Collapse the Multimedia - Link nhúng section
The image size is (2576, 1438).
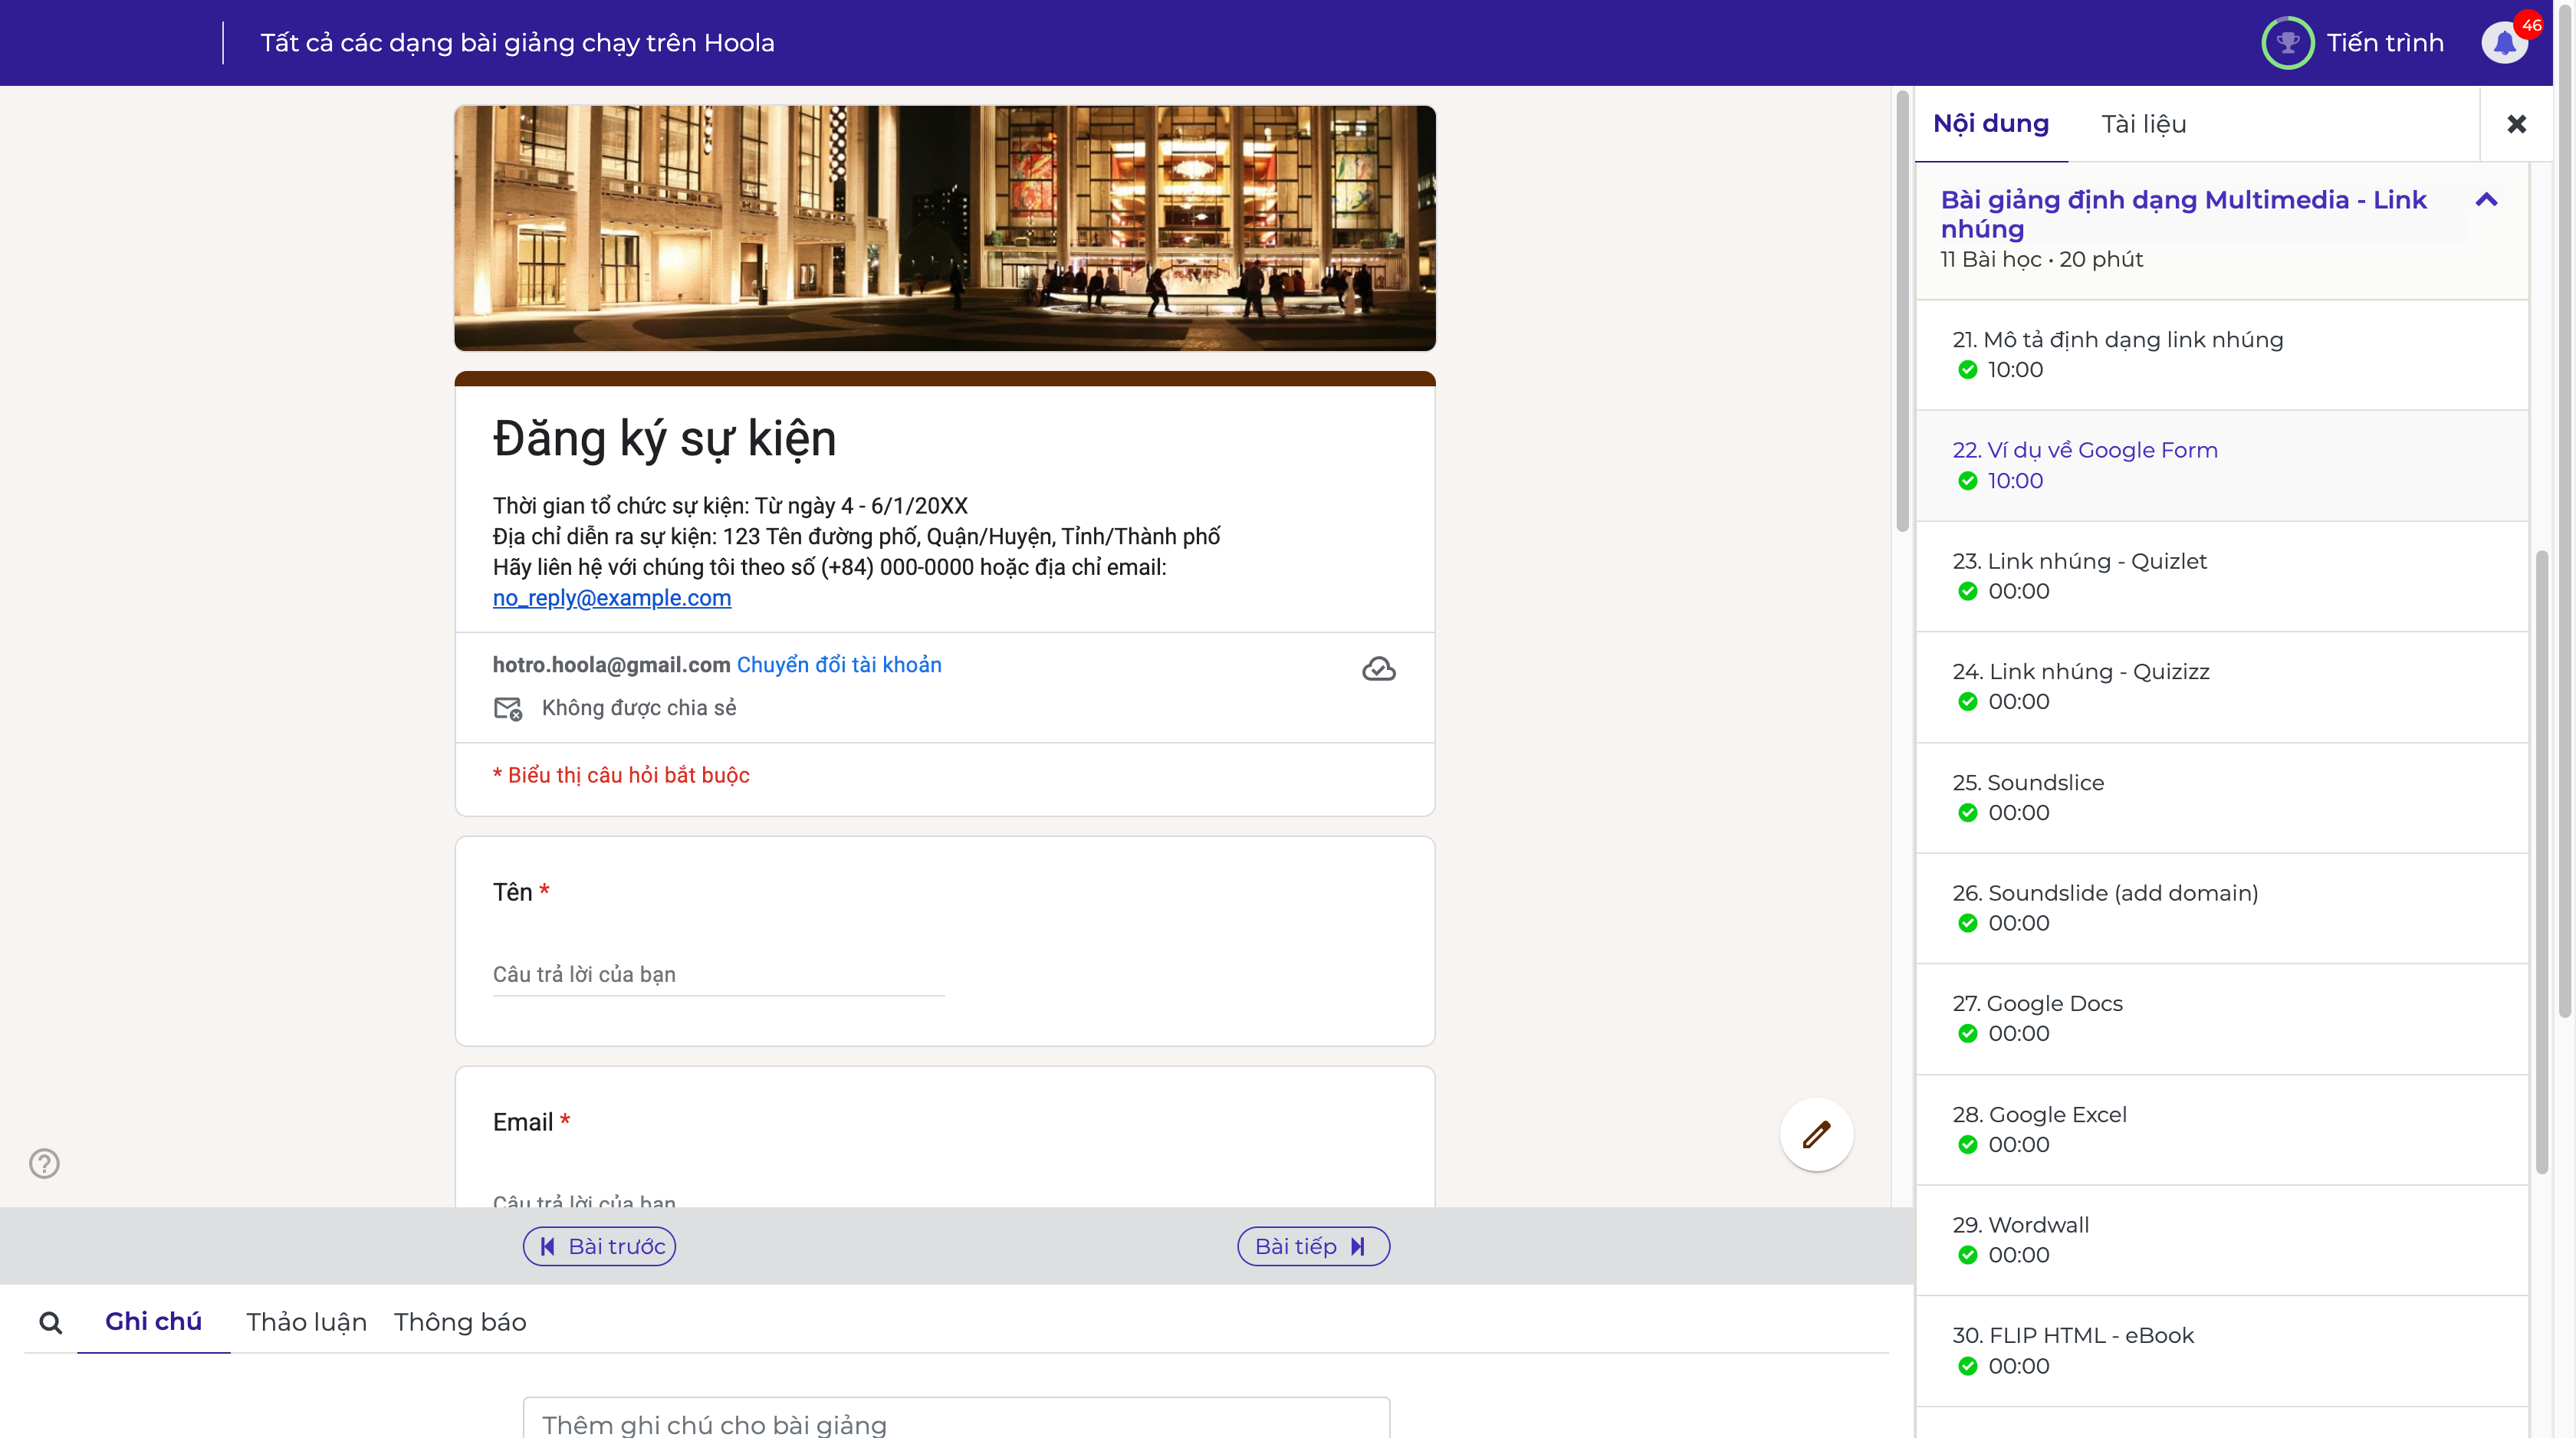pyautogui.click(x=2486, y=200)
